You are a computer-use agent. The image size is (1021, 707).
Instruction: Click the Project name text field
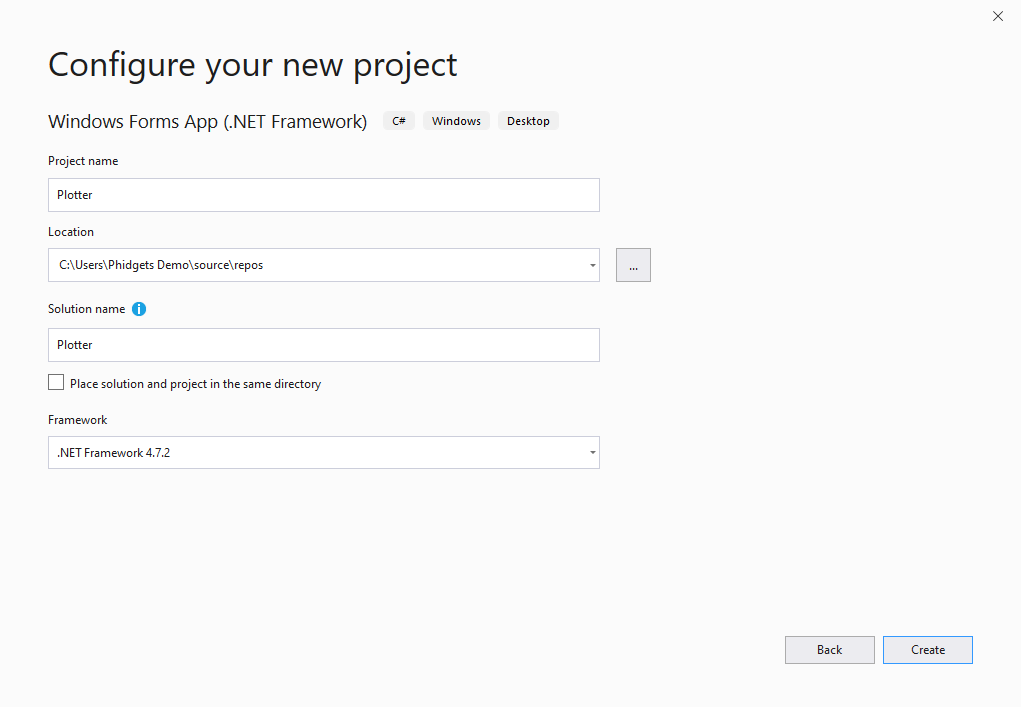[323, 195]
